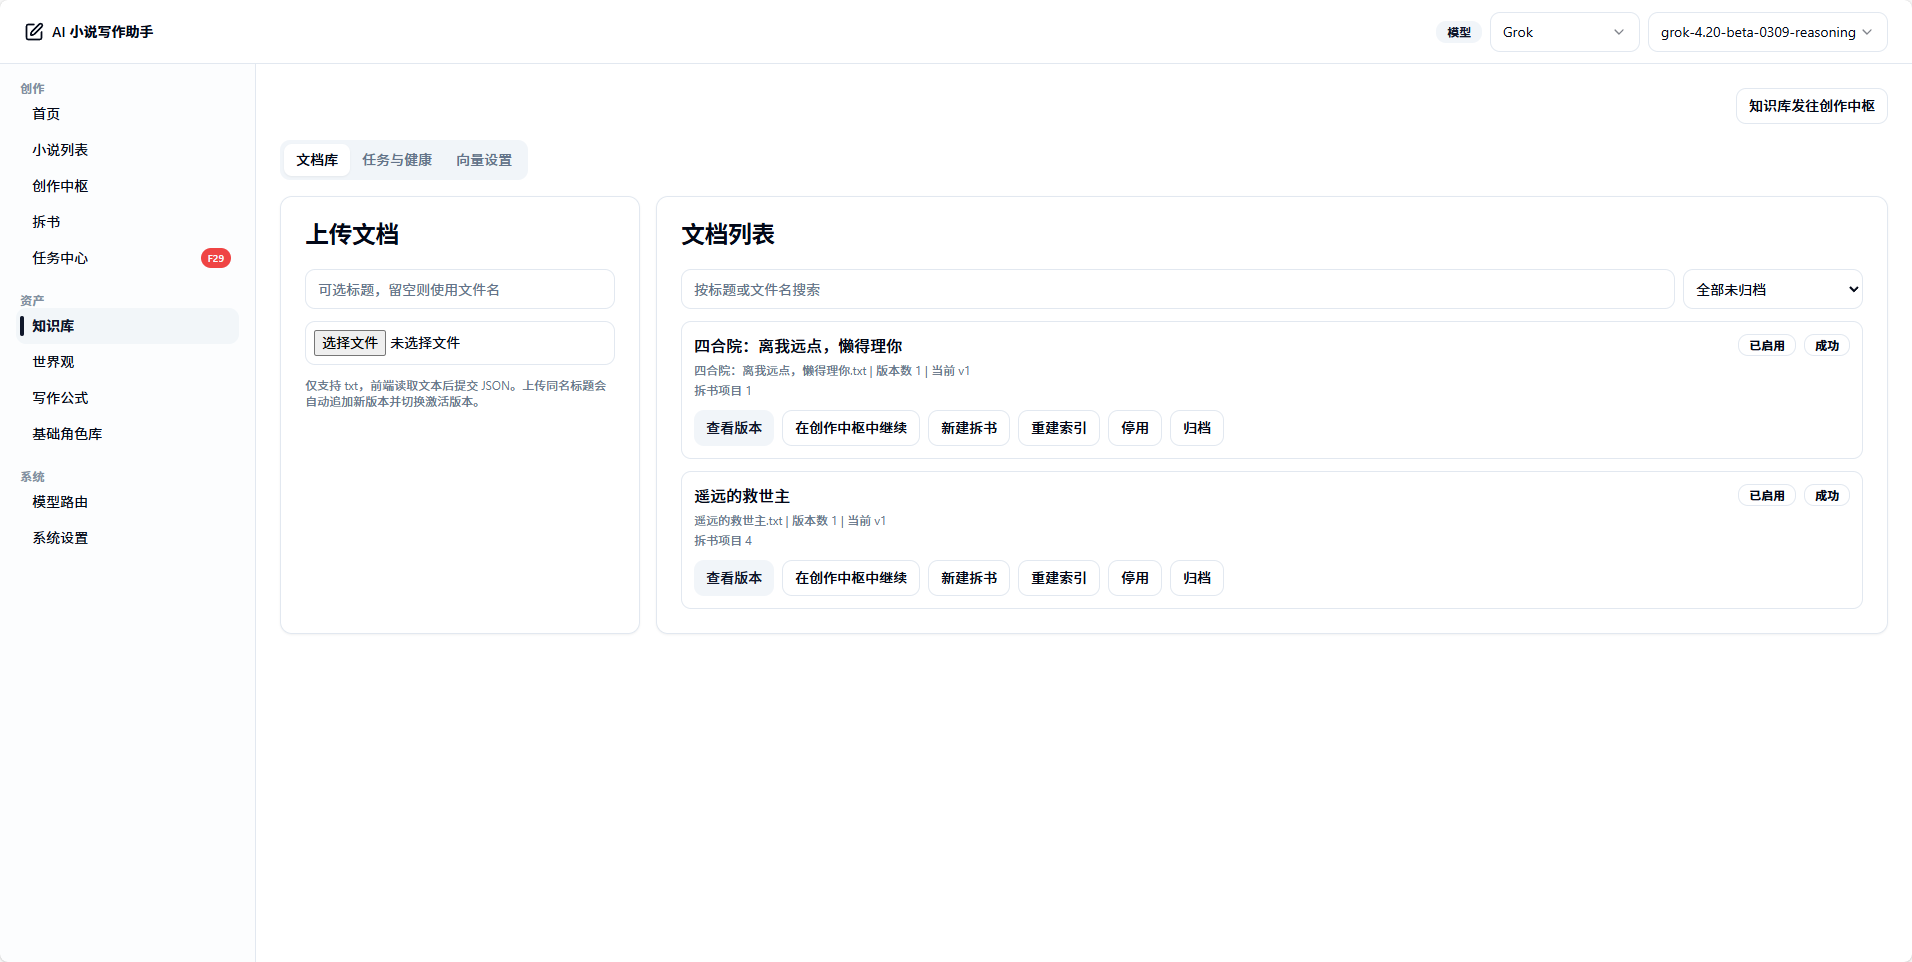Screen dimensions: 1912x962
Task: Start 新建拆书 for the 四合院 document
Action: click(967, 427)
